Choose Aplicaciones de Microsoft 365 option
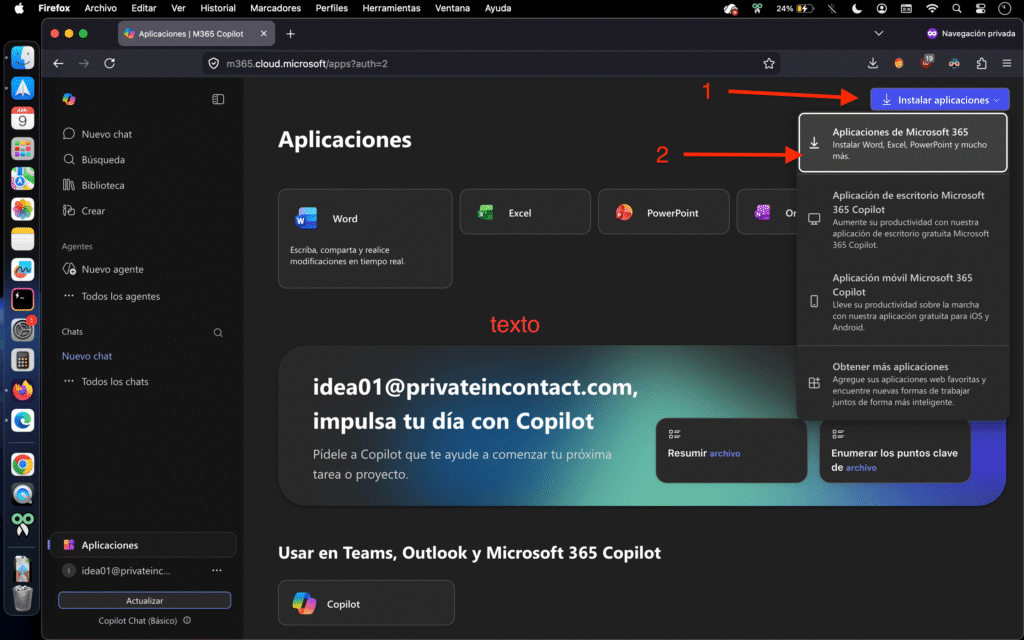Viewport: 1024px width, 640px height. [902, 143]
